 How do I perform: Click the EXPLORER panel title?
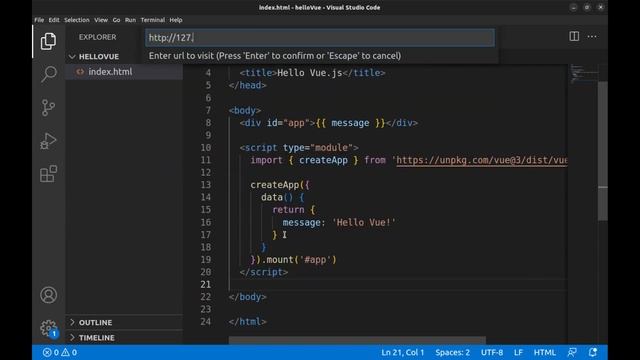point(98,37)
